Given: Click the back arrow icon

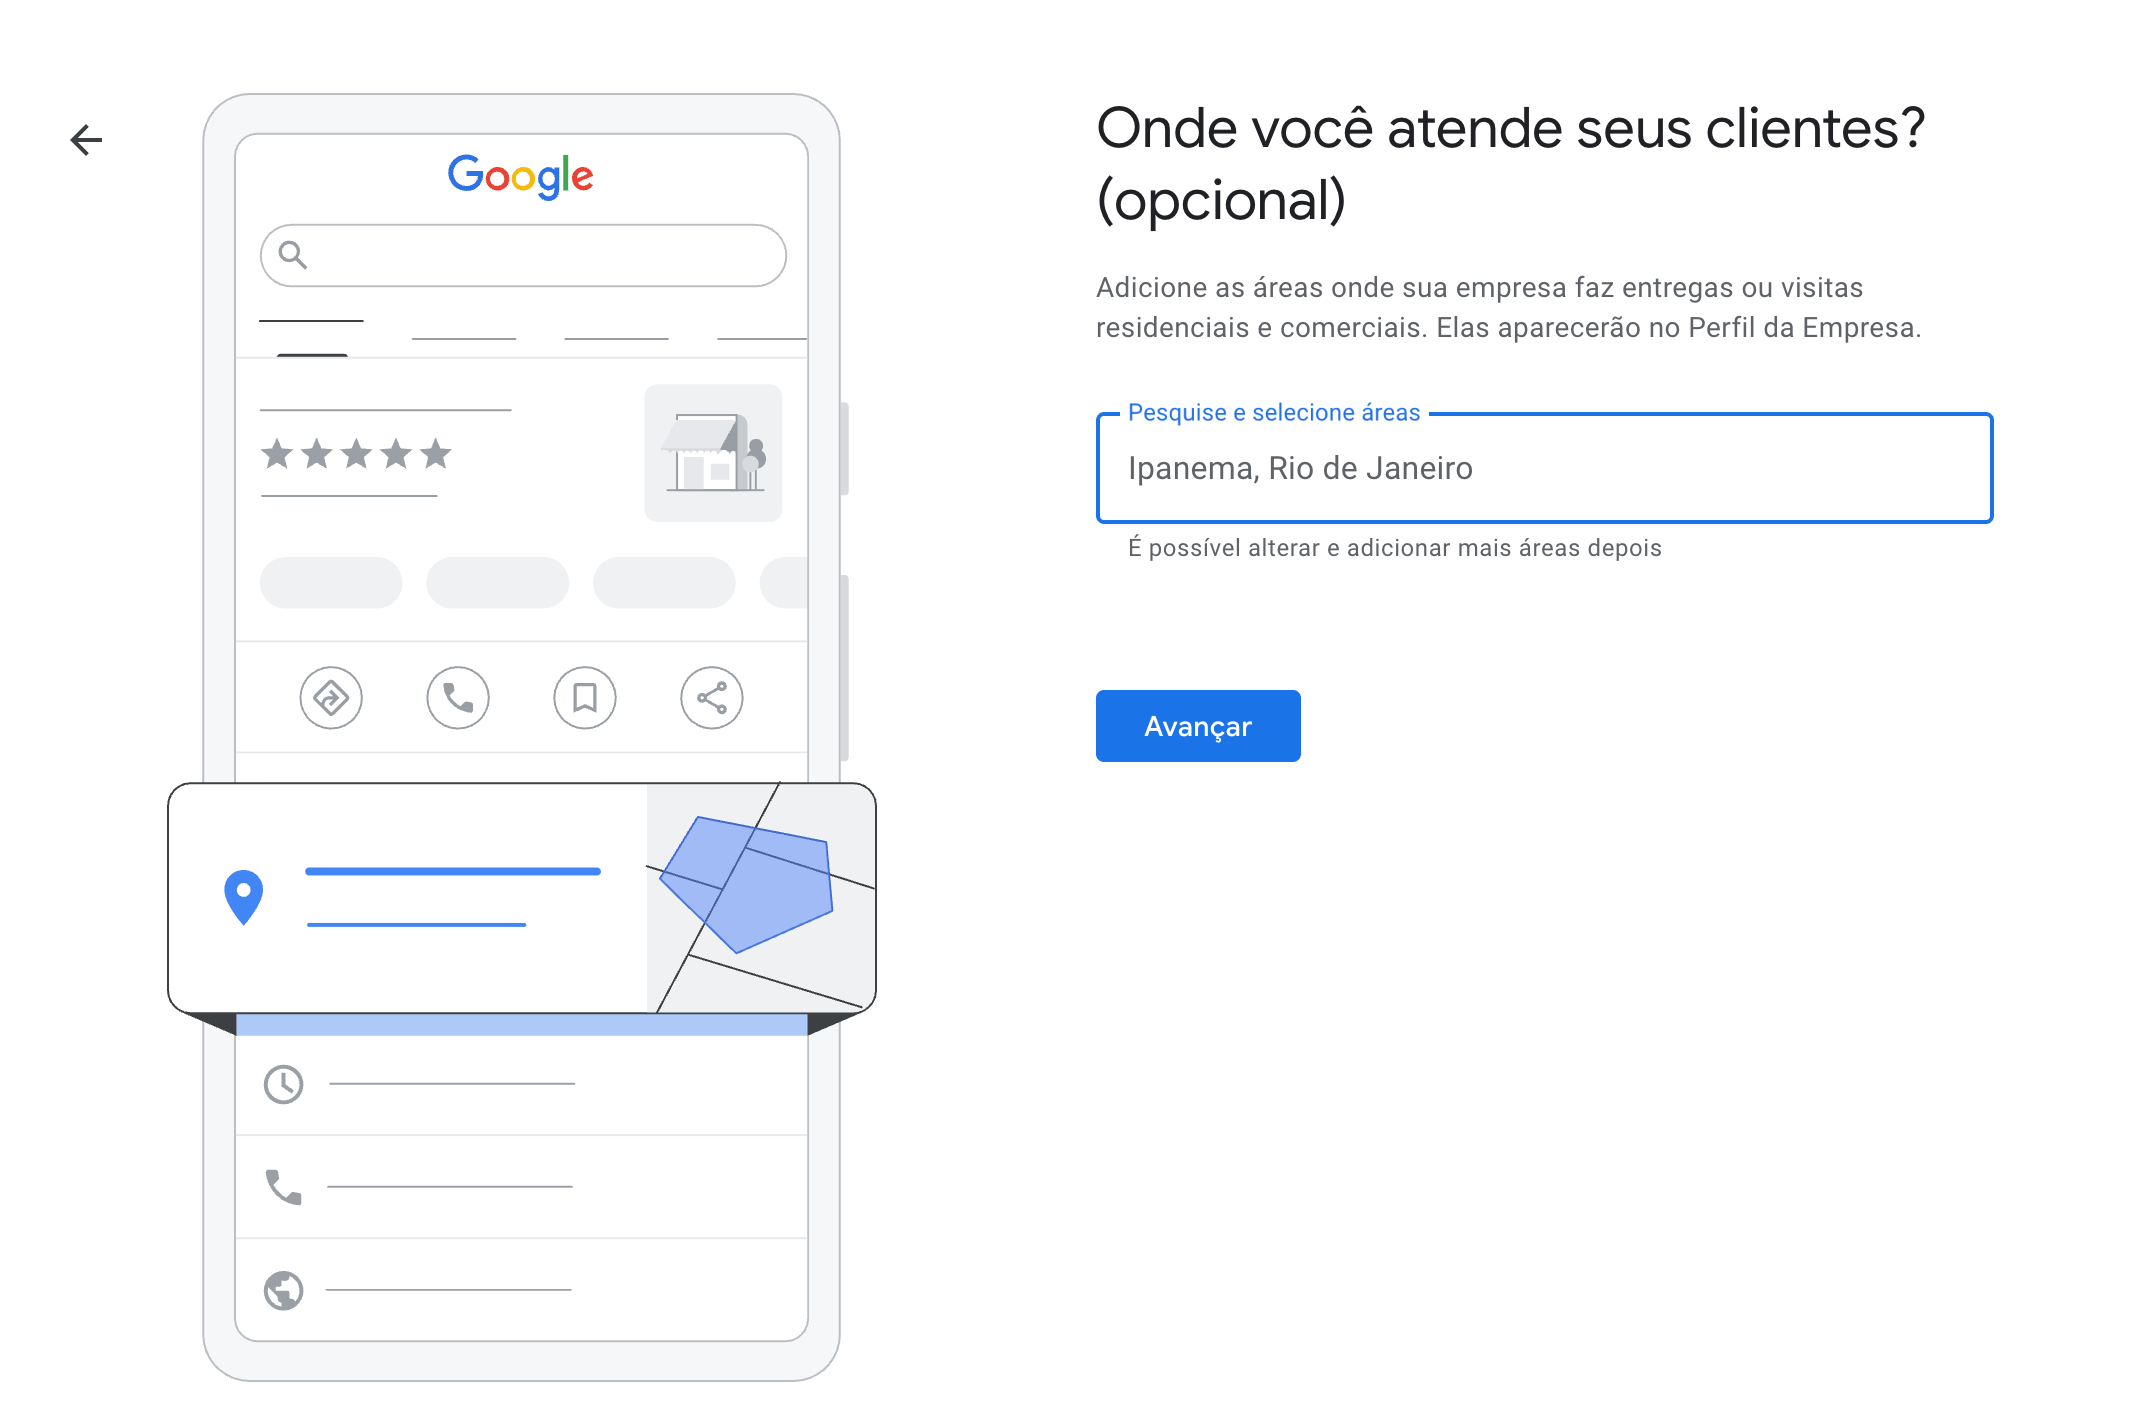Looking at the screenshot, I should pos(87,140).
